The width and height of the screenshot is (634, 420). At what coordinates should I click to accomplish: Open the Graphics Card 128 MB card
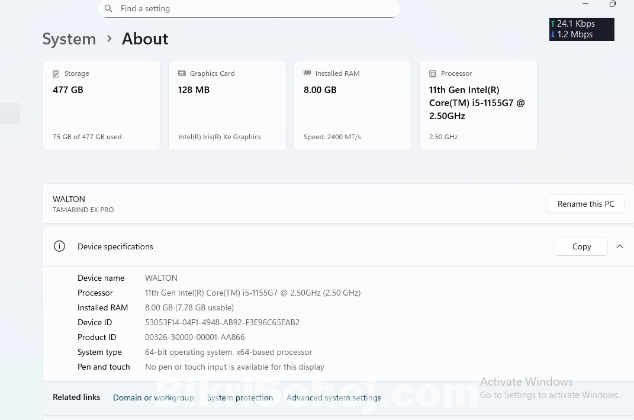(227, 106)
